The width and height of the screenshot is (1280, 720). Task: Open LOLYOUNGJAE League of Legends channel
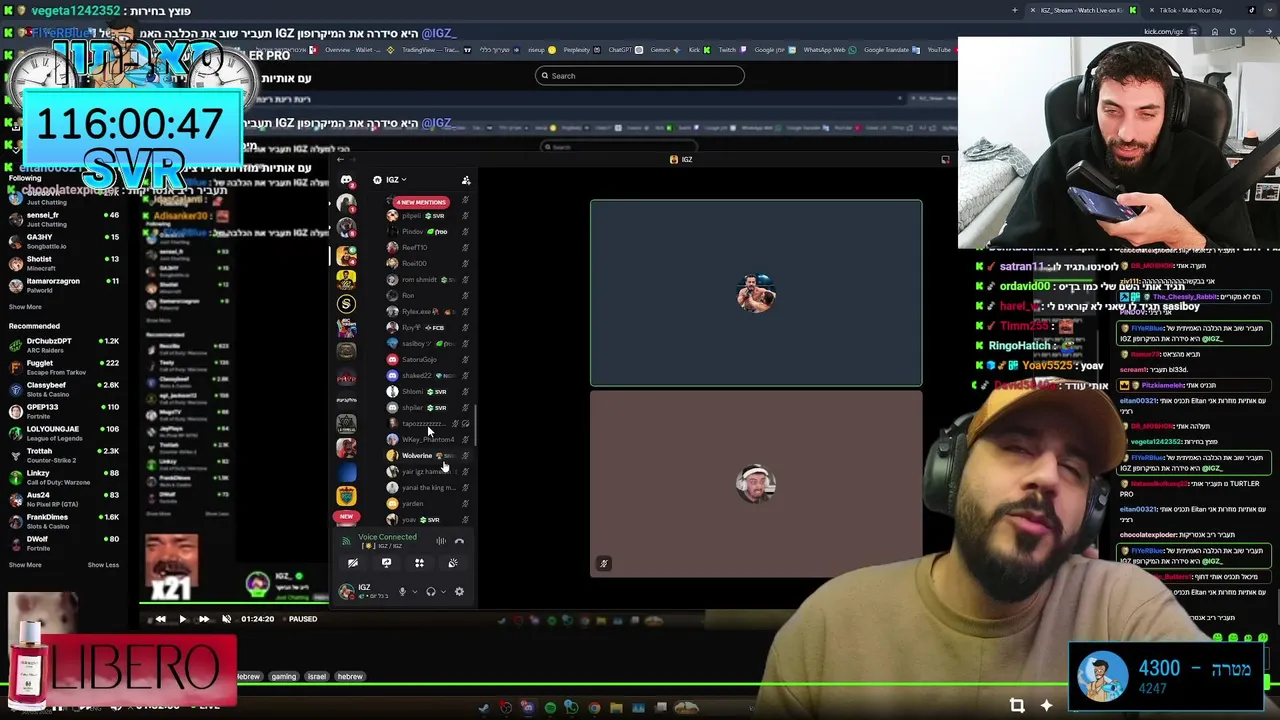coord(64,433)
